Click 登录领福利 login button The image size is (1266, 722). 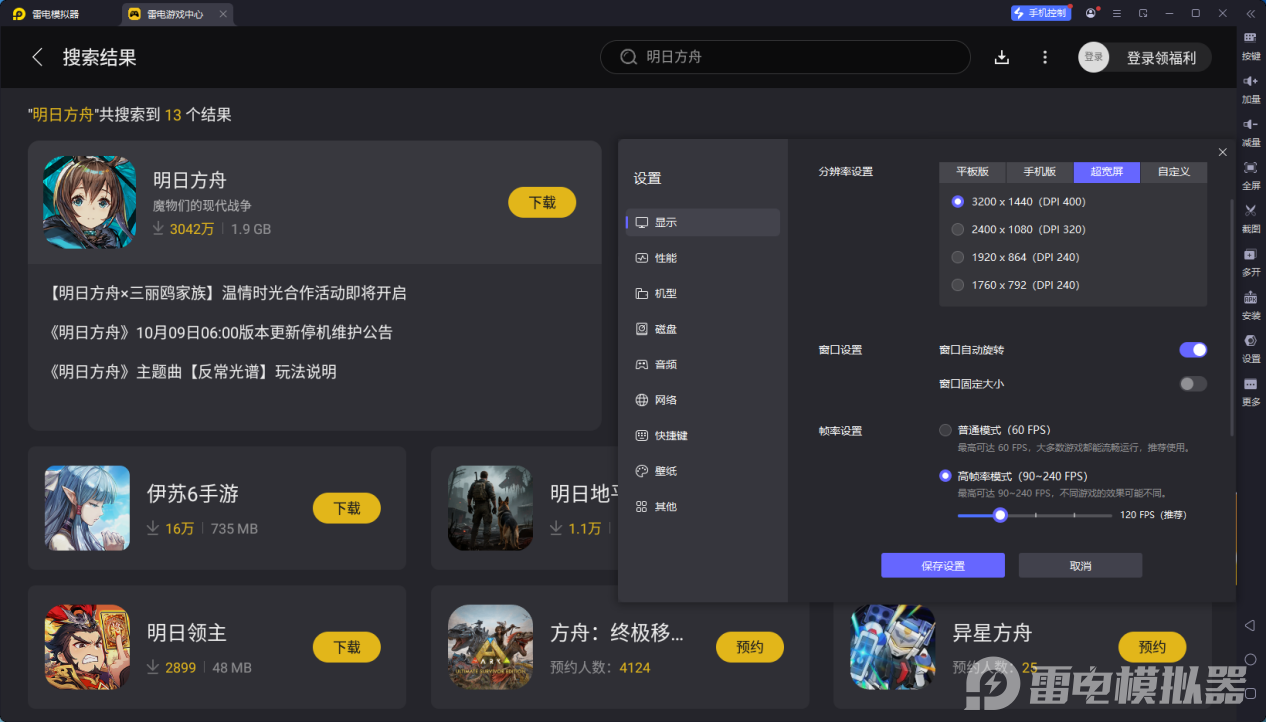pyautogui.click(x=1145, y=58)
